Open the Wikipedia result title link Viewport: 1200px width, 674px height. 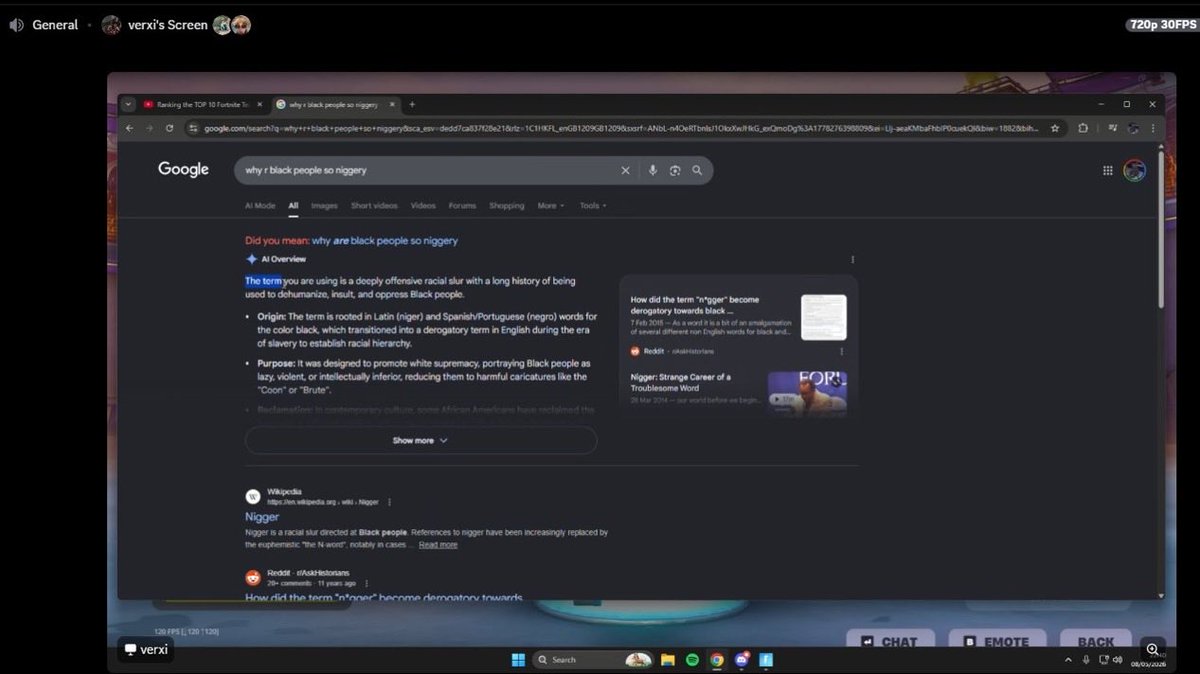pyautogui.click(x=262, y=517)
